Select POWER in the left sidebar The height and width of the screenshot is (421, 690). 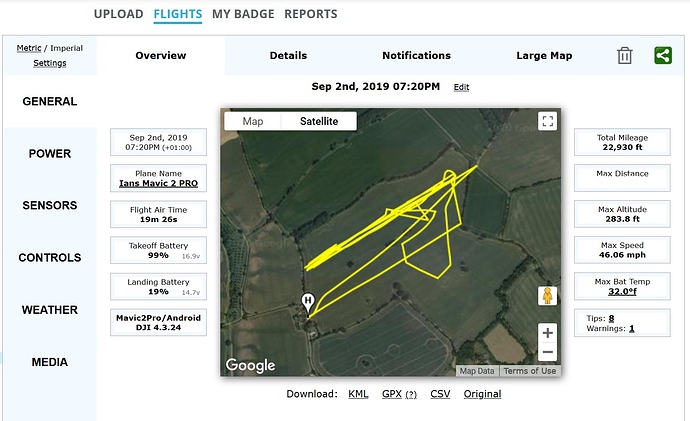point(49,154)
